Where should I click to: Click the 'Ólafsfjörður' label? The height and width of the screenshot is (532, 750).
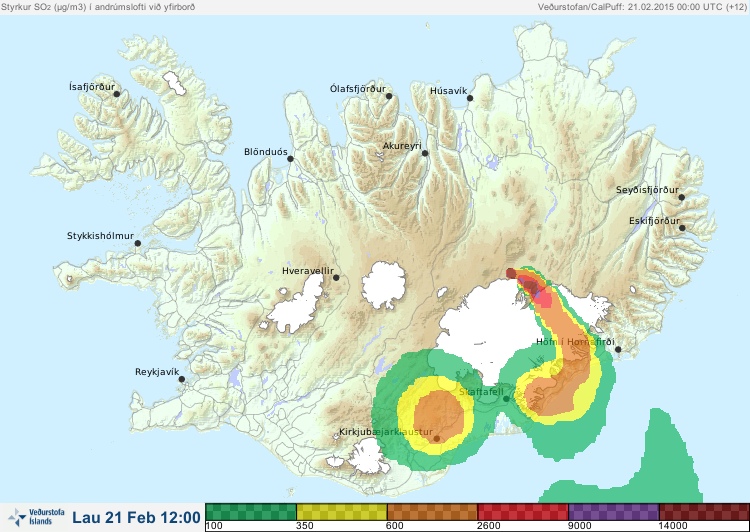358,89
